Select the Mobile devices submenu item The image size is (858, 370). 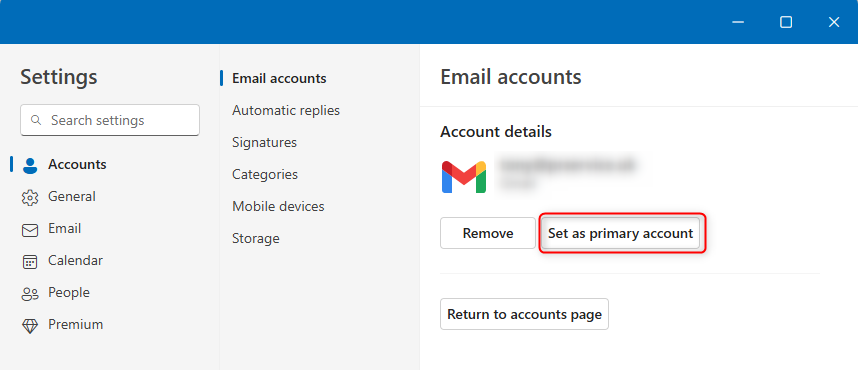(278, 206)
